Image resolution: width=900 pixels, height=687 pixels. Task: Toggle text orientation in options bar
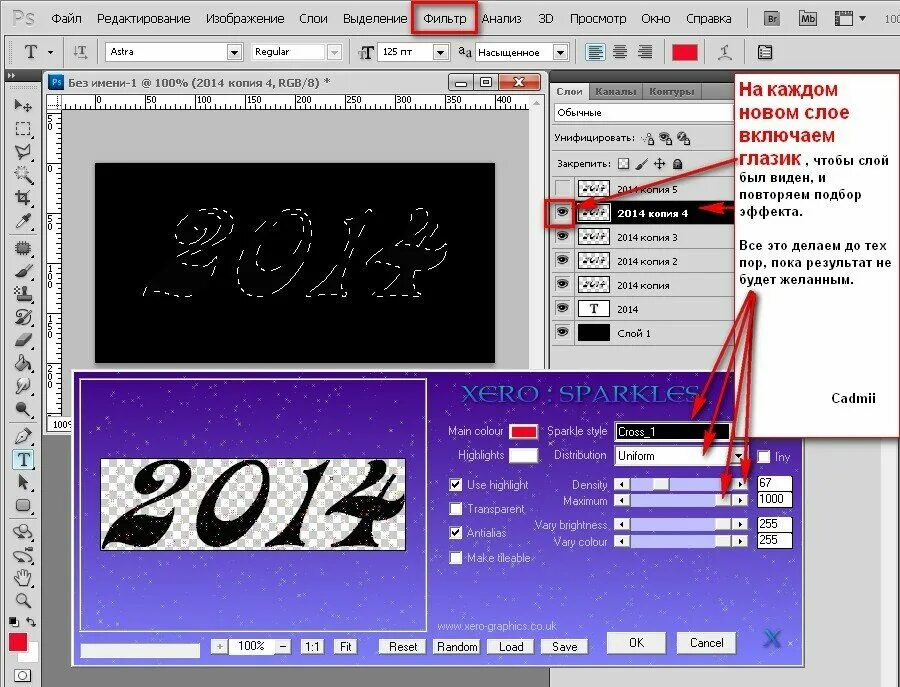[80, 52]
